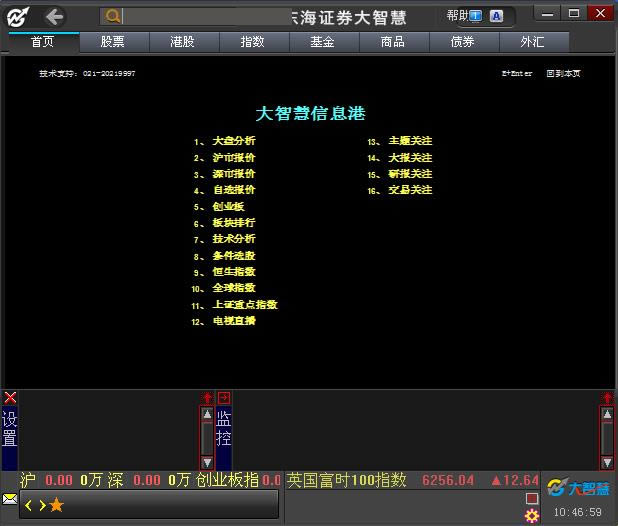Click the red square icon near ticker
Viewport: 618px width, 526px height.
tap(532, 499)
